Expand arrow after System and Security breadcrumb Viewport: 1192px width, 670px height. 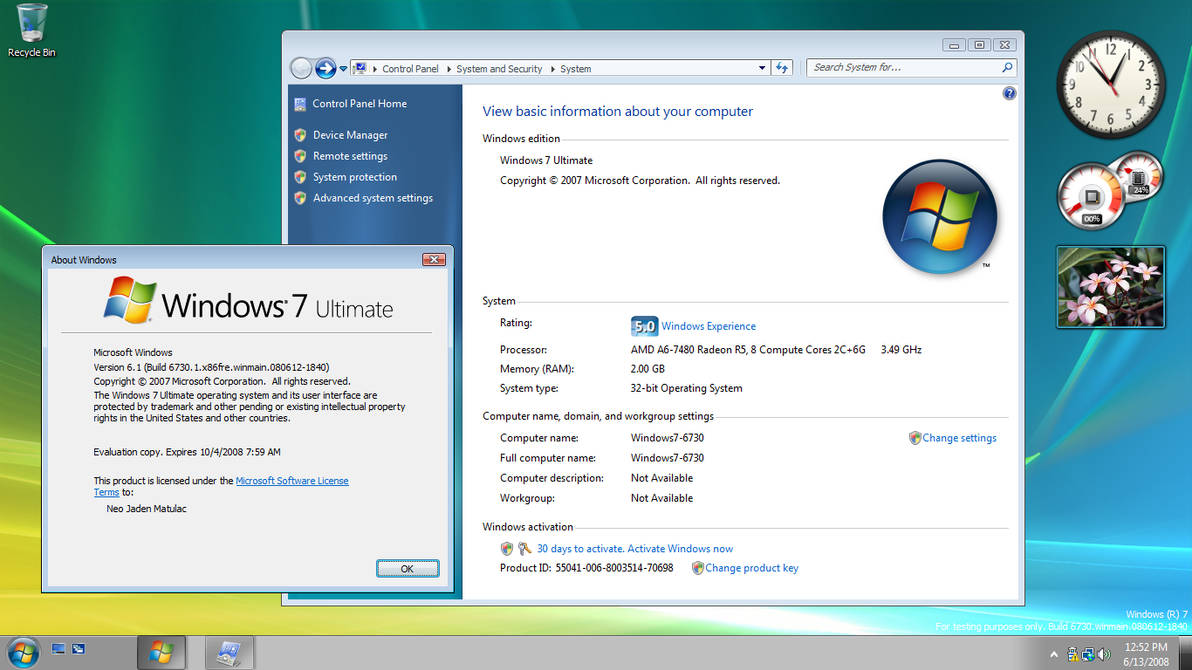[x=552, y=68]
